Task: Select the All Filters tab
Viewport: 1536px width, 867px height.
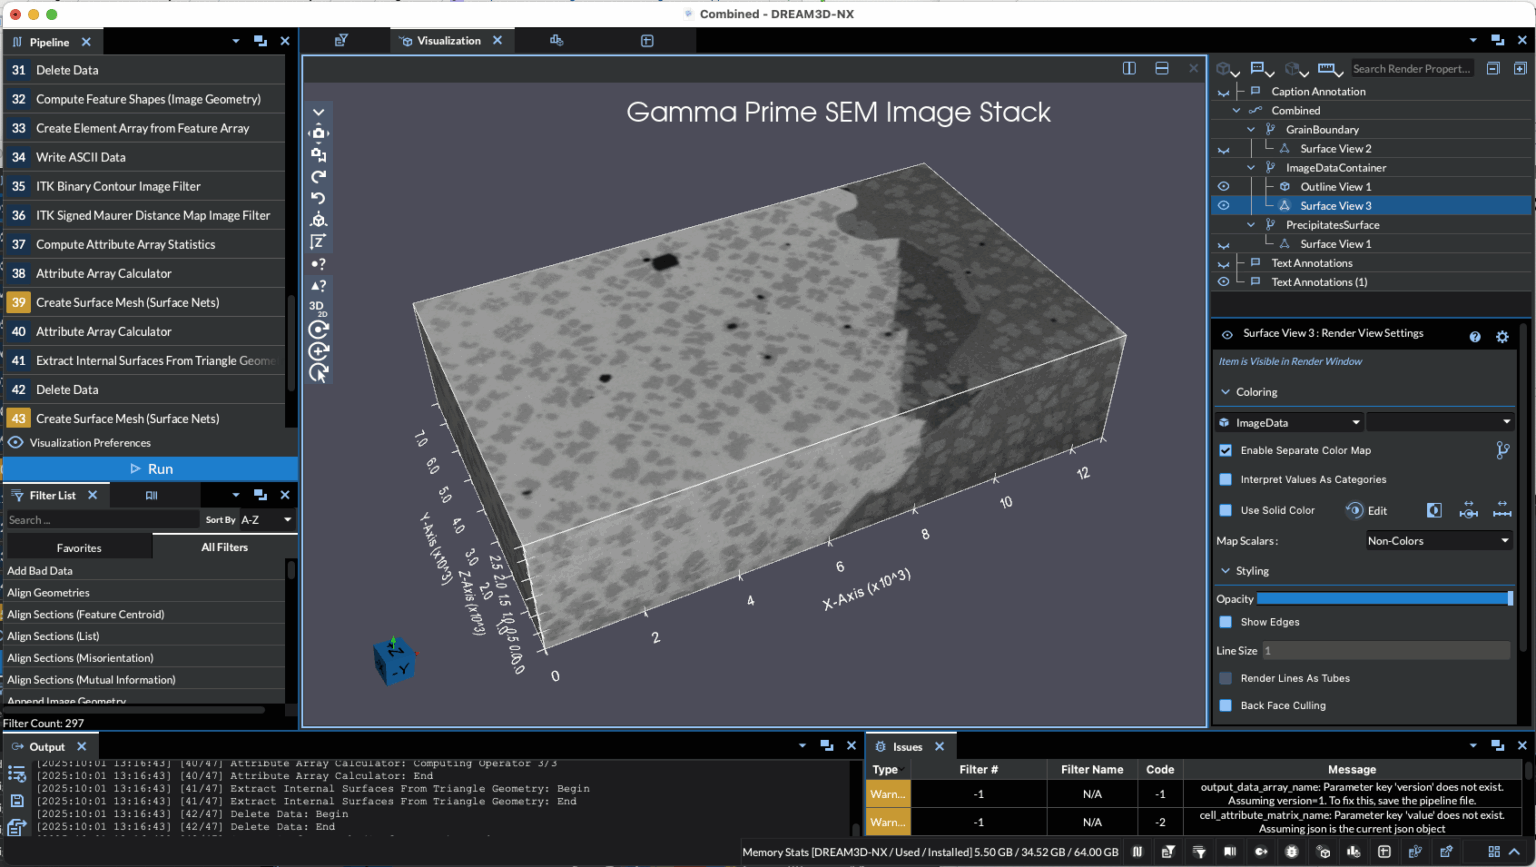Action: click(224, 546)
